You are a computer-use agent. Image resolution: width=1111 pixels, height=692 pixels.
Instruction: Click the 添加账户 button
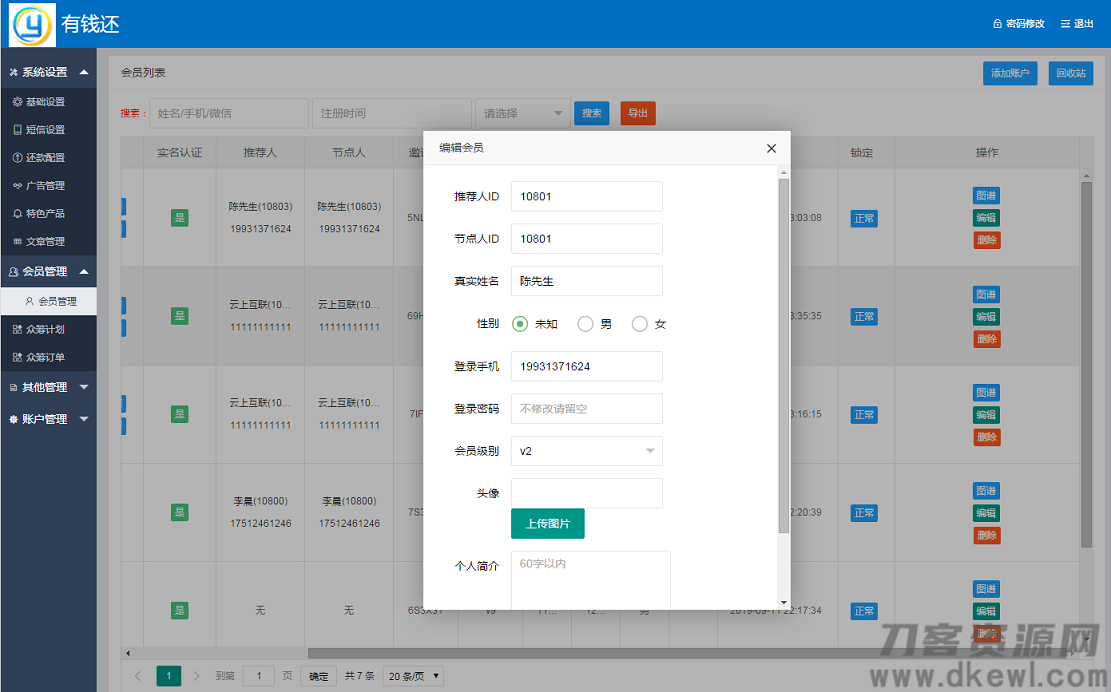click(x=1009, y=73)
